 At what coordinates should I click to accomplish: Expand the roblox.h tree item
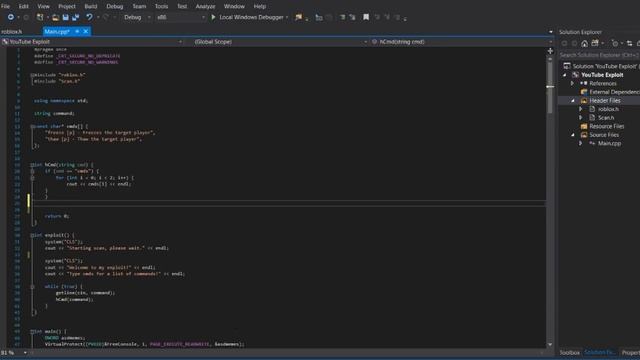click(581, 109)
